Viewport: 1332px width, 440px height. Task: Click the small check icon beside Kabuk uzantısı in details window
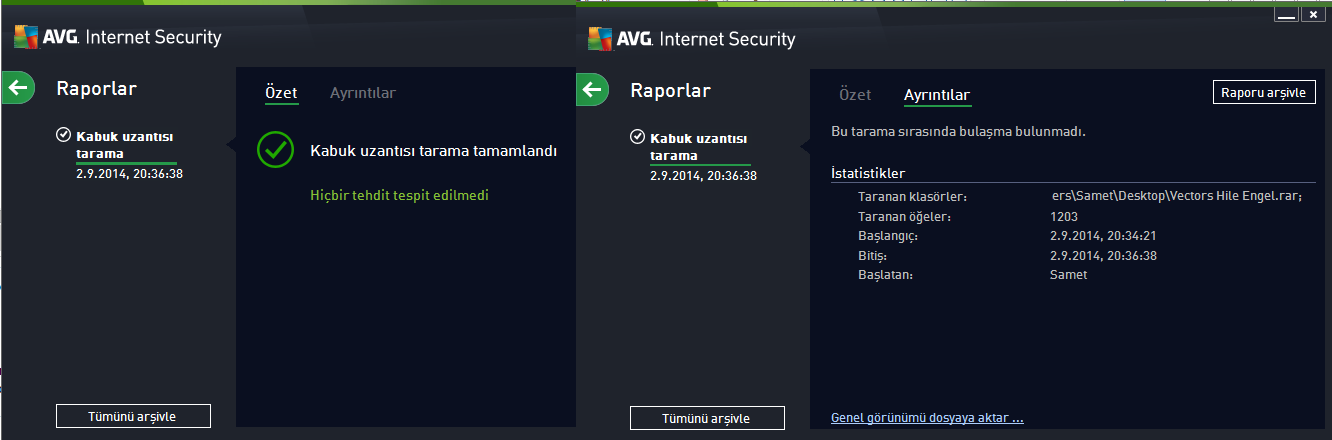tap(639, 136)
